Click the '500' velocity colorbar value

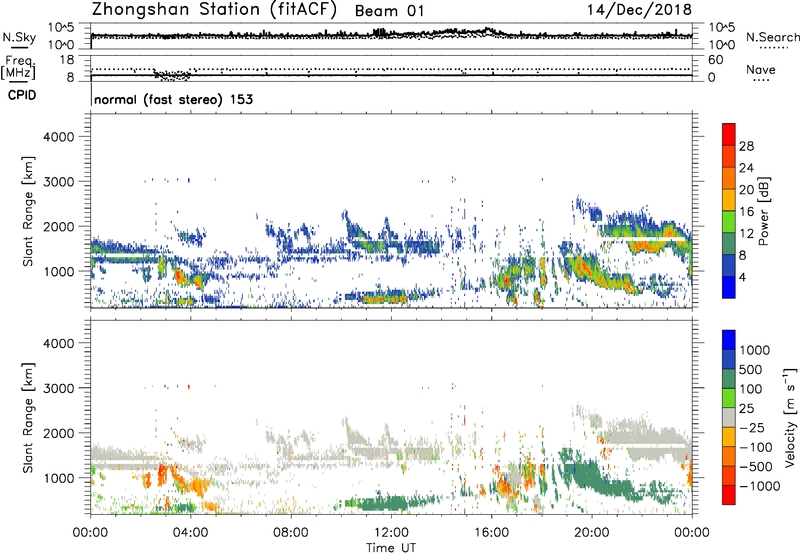pyautogui.click(x=751, y=370)
